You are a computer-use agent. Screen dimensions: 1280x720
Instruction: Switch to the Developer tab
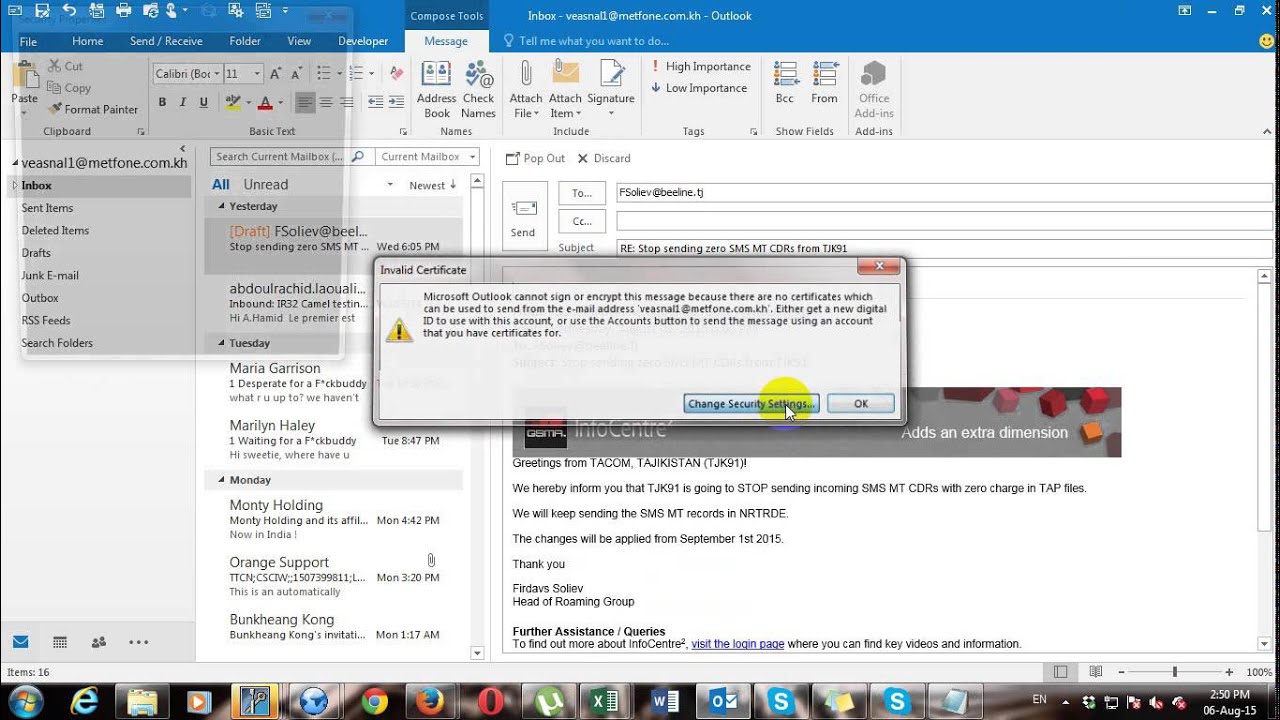[x=363, y=41]
